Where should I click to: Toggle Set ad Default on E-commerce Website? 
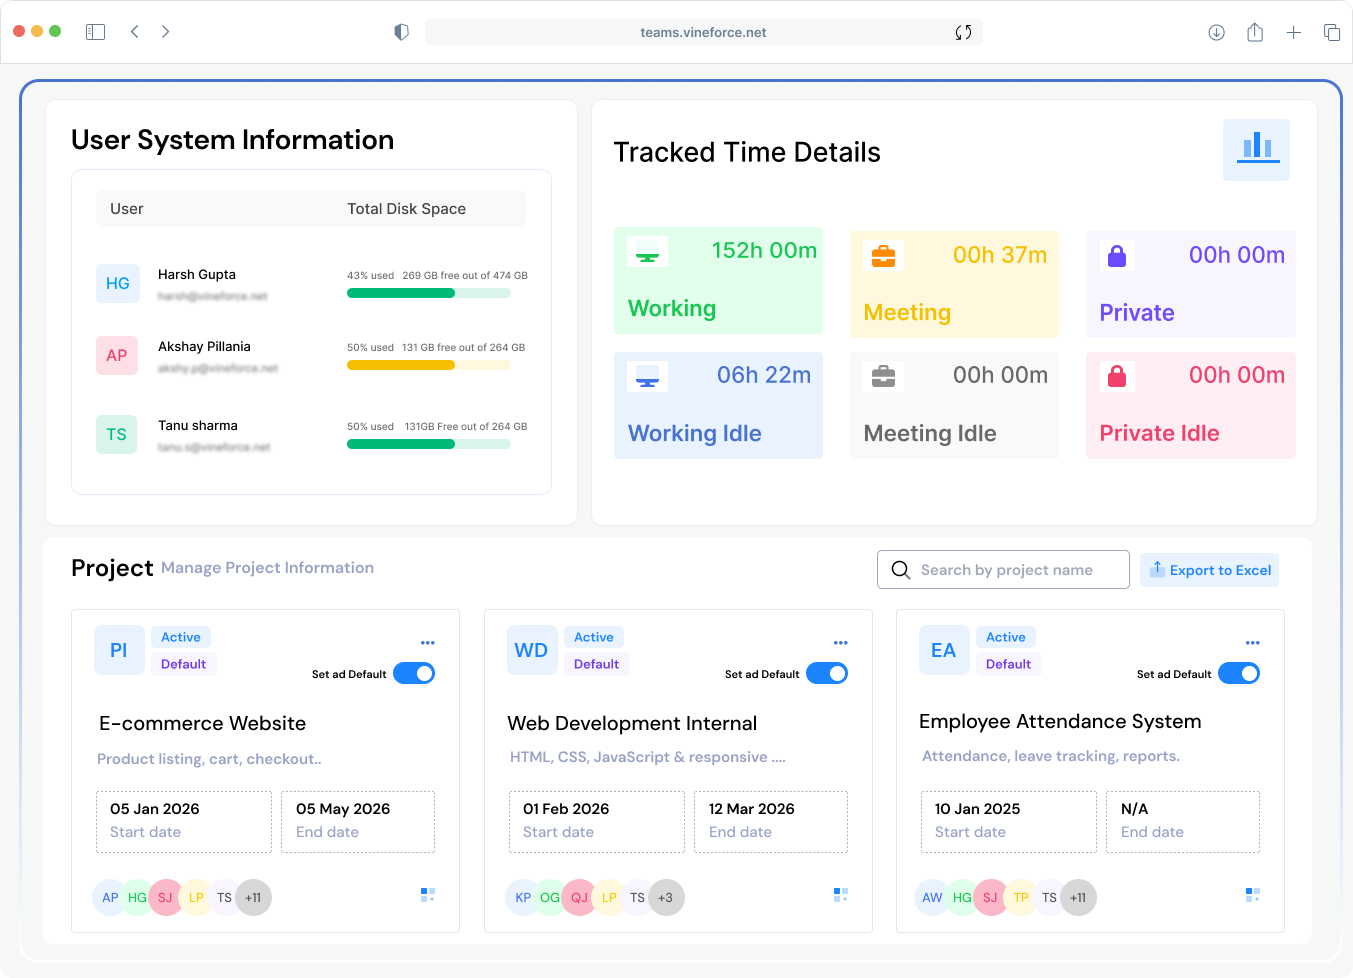[x=415, y=673]
